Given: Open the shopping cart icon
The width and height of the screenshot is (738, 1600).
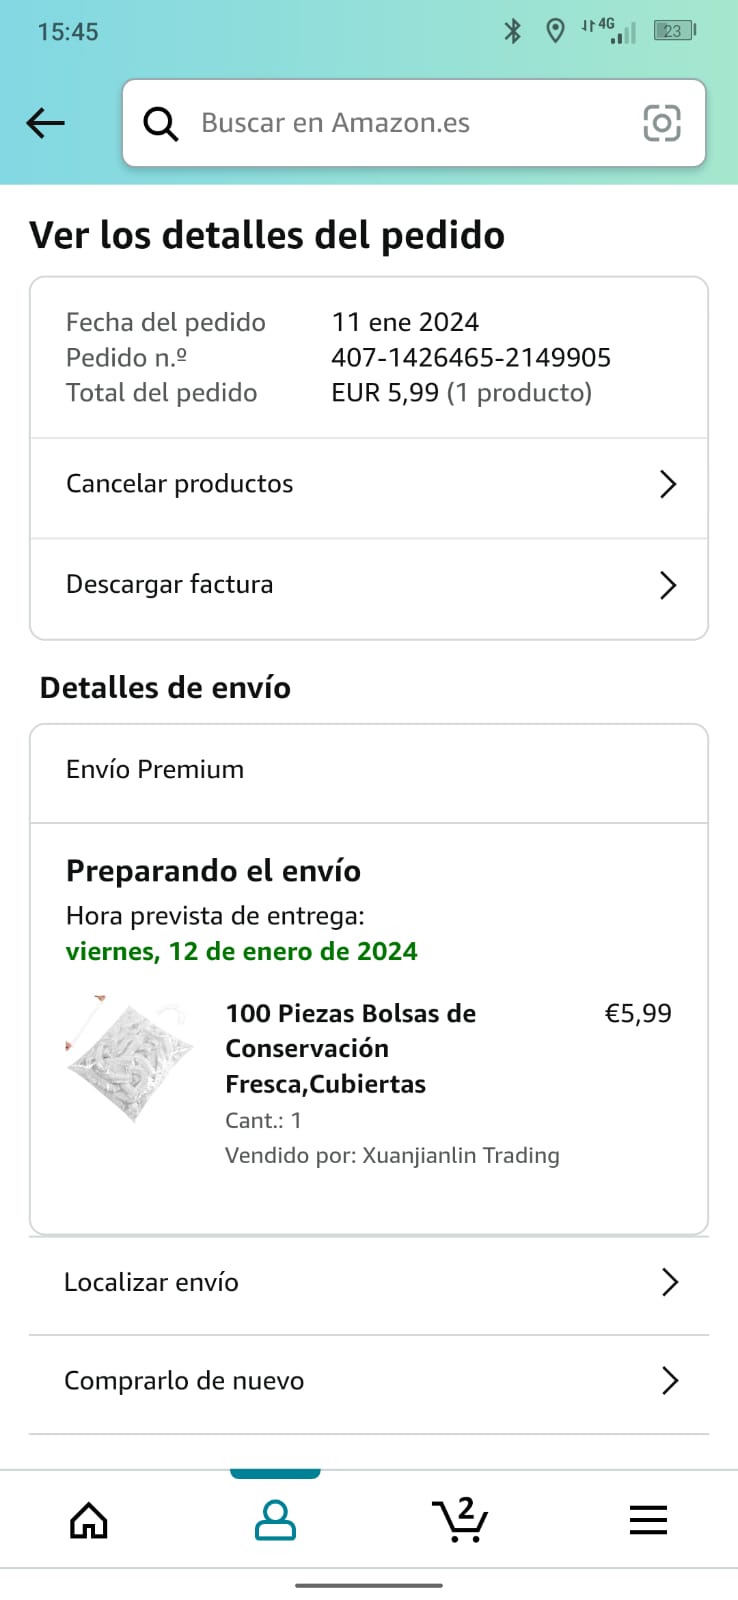Looking at the screenshot, I should [x=461, y=1520].
